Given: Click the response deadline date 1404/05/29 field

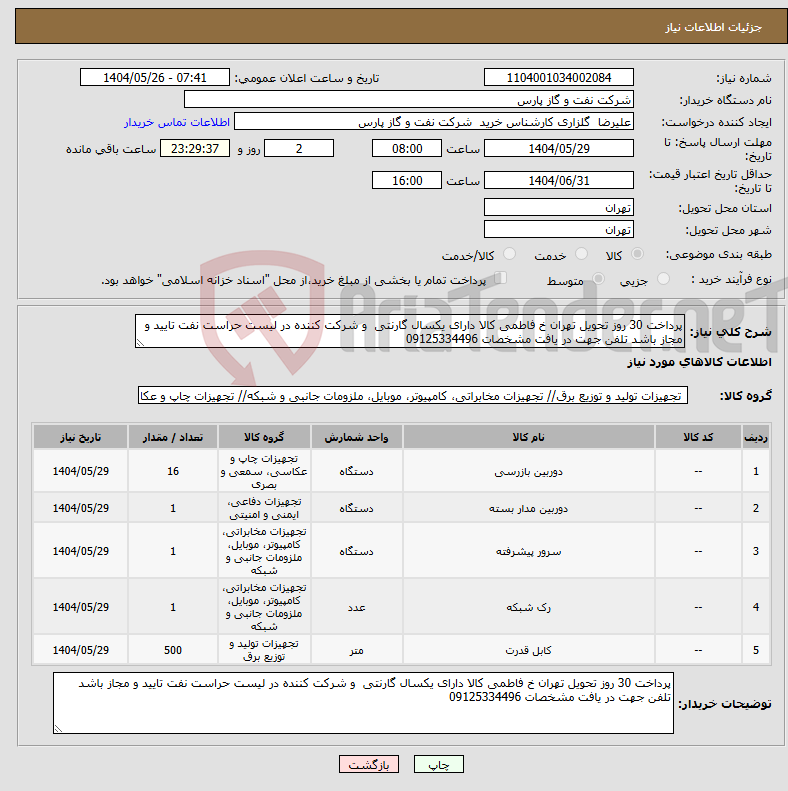Looking at the screenshot, I should point(558,148).
